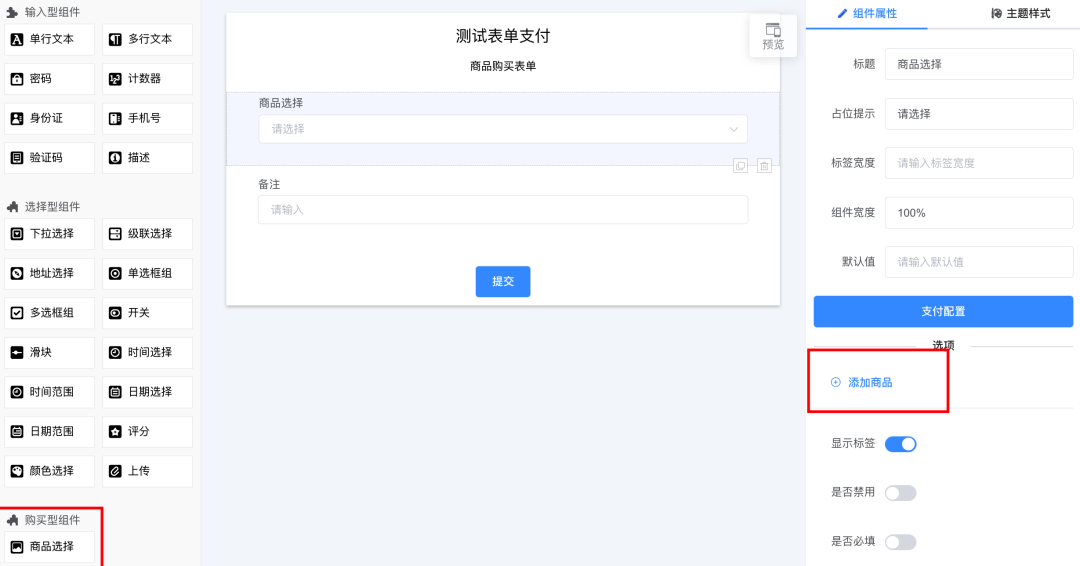Add the 评分 rating component
The width and height of the screenshot is (1080, 566).
point(147,432)
